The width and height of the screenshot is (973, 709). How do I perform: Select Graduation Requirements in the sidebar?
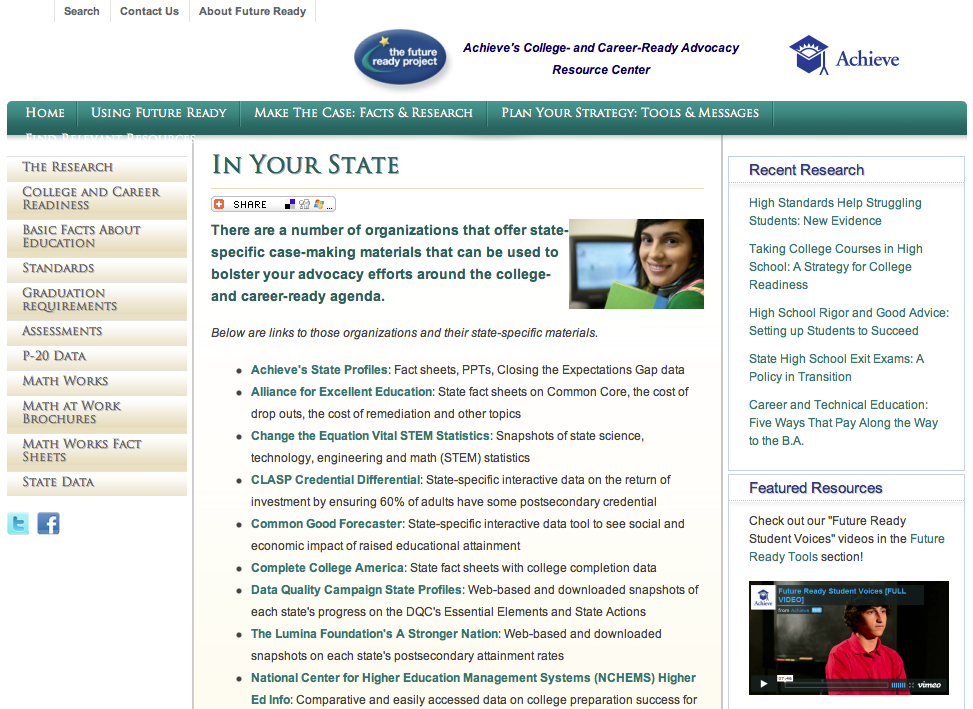(97, 300)
